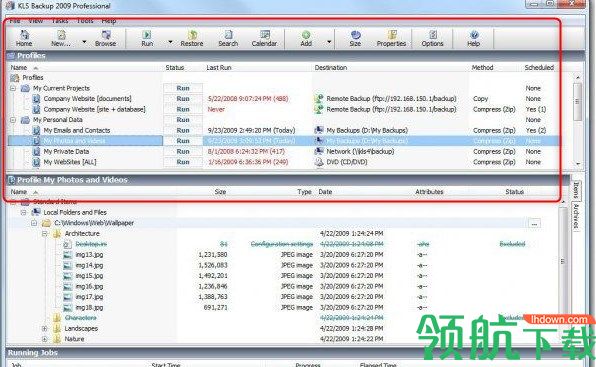Select the My Photos and Videos profile row
This screenshot has height=367, width=596.
[x=284, y=141]
